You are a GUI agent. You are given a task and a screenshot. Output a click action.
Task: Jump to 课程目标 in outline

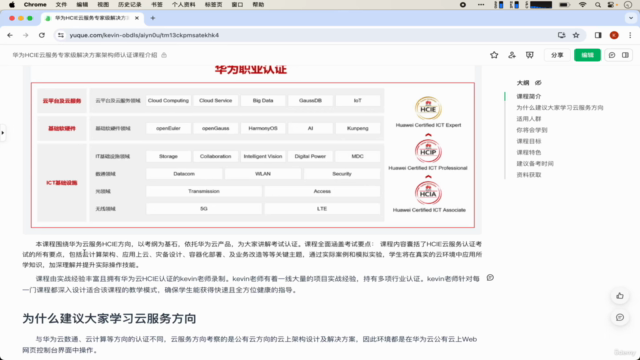(529, 141)
